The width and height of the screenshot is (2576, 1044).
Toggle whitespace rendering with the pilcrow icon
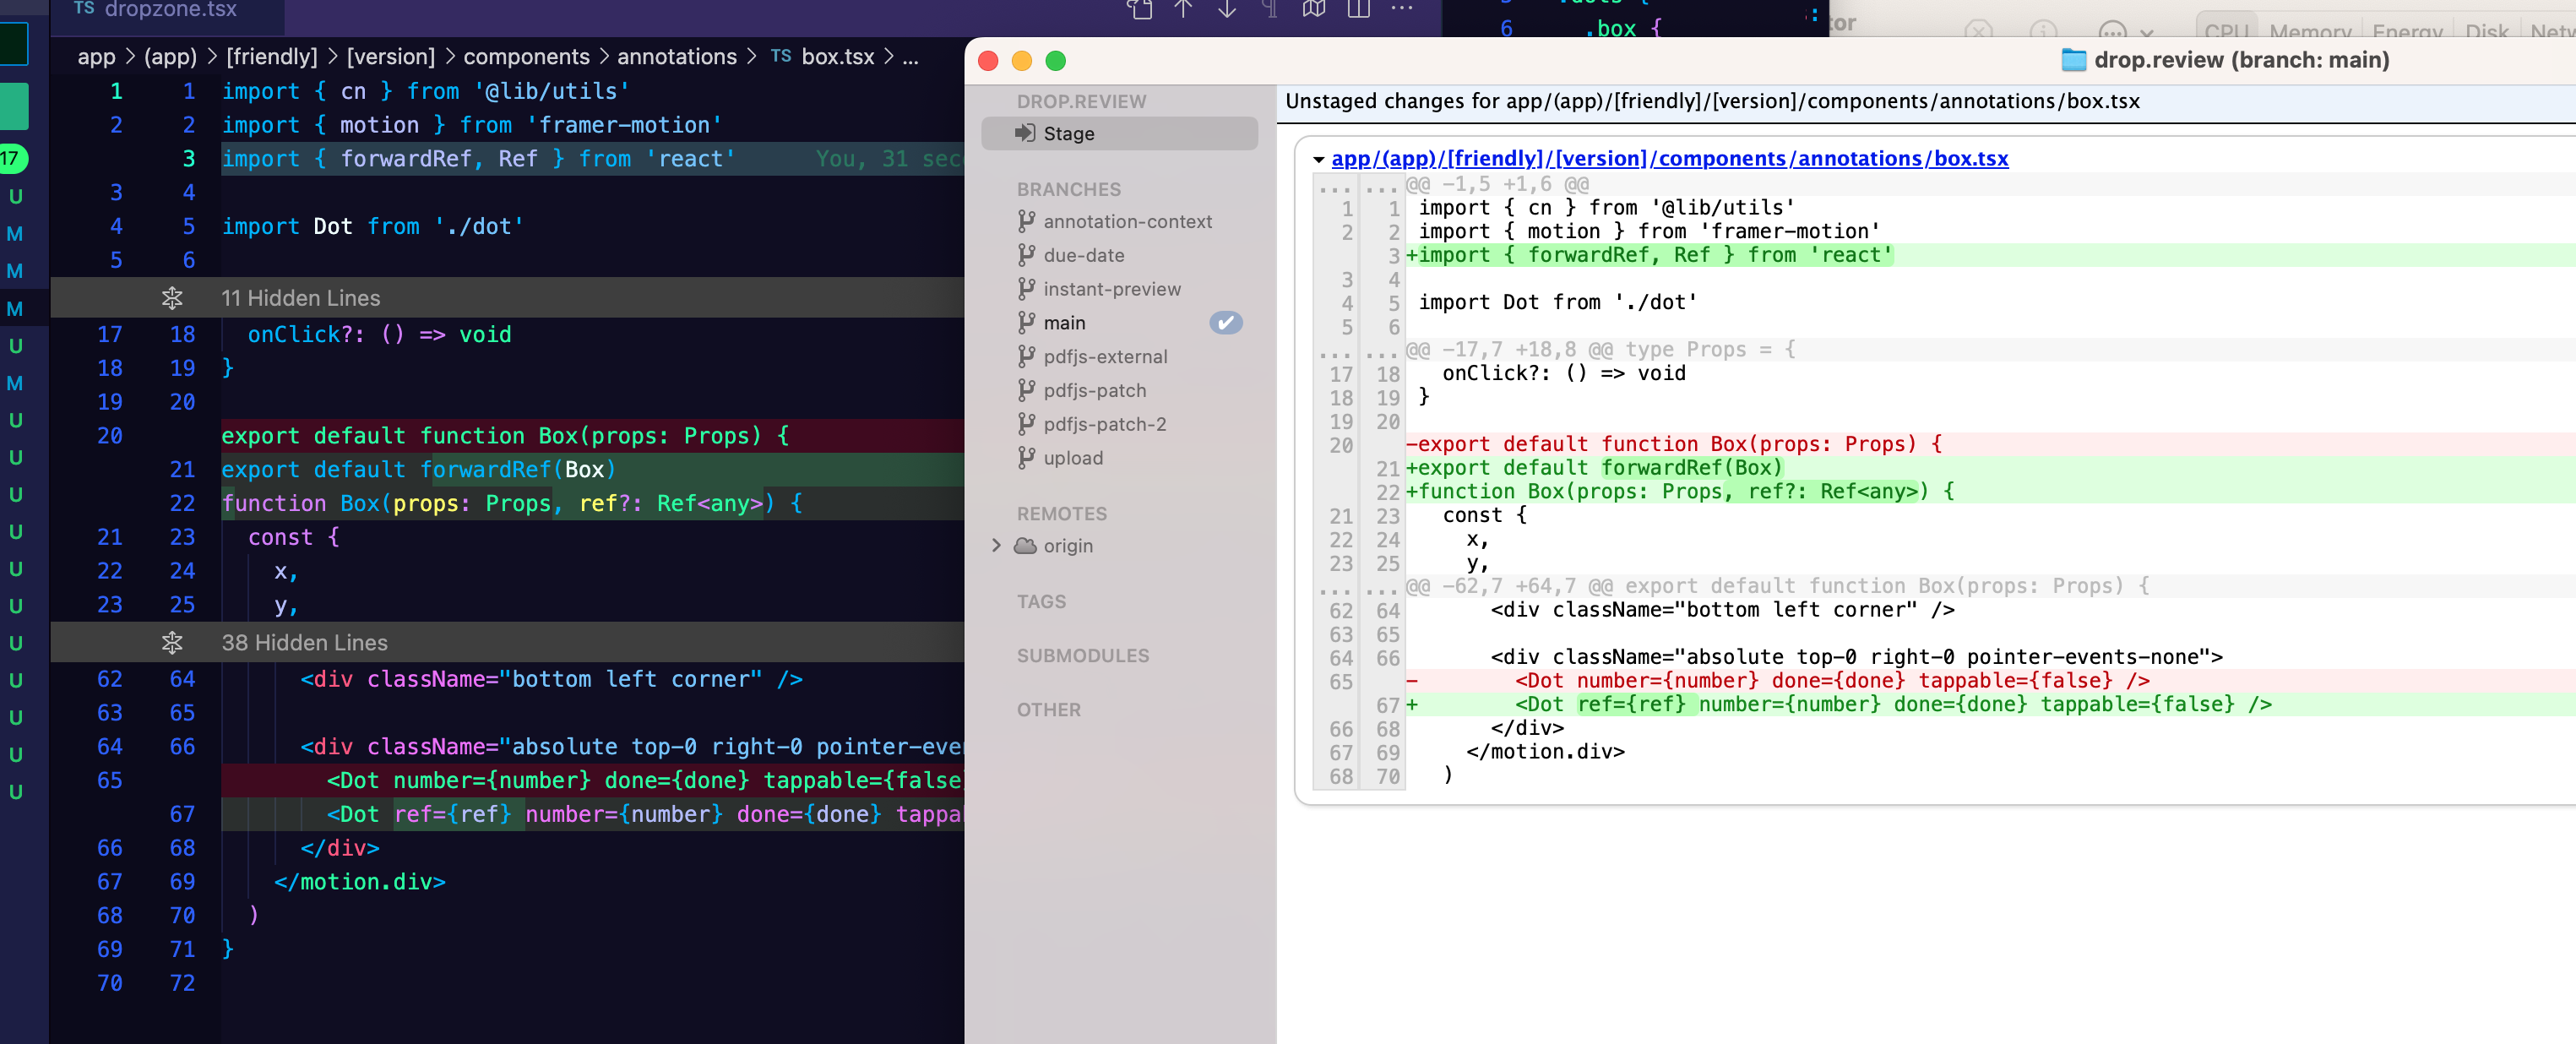[1269, 11]
